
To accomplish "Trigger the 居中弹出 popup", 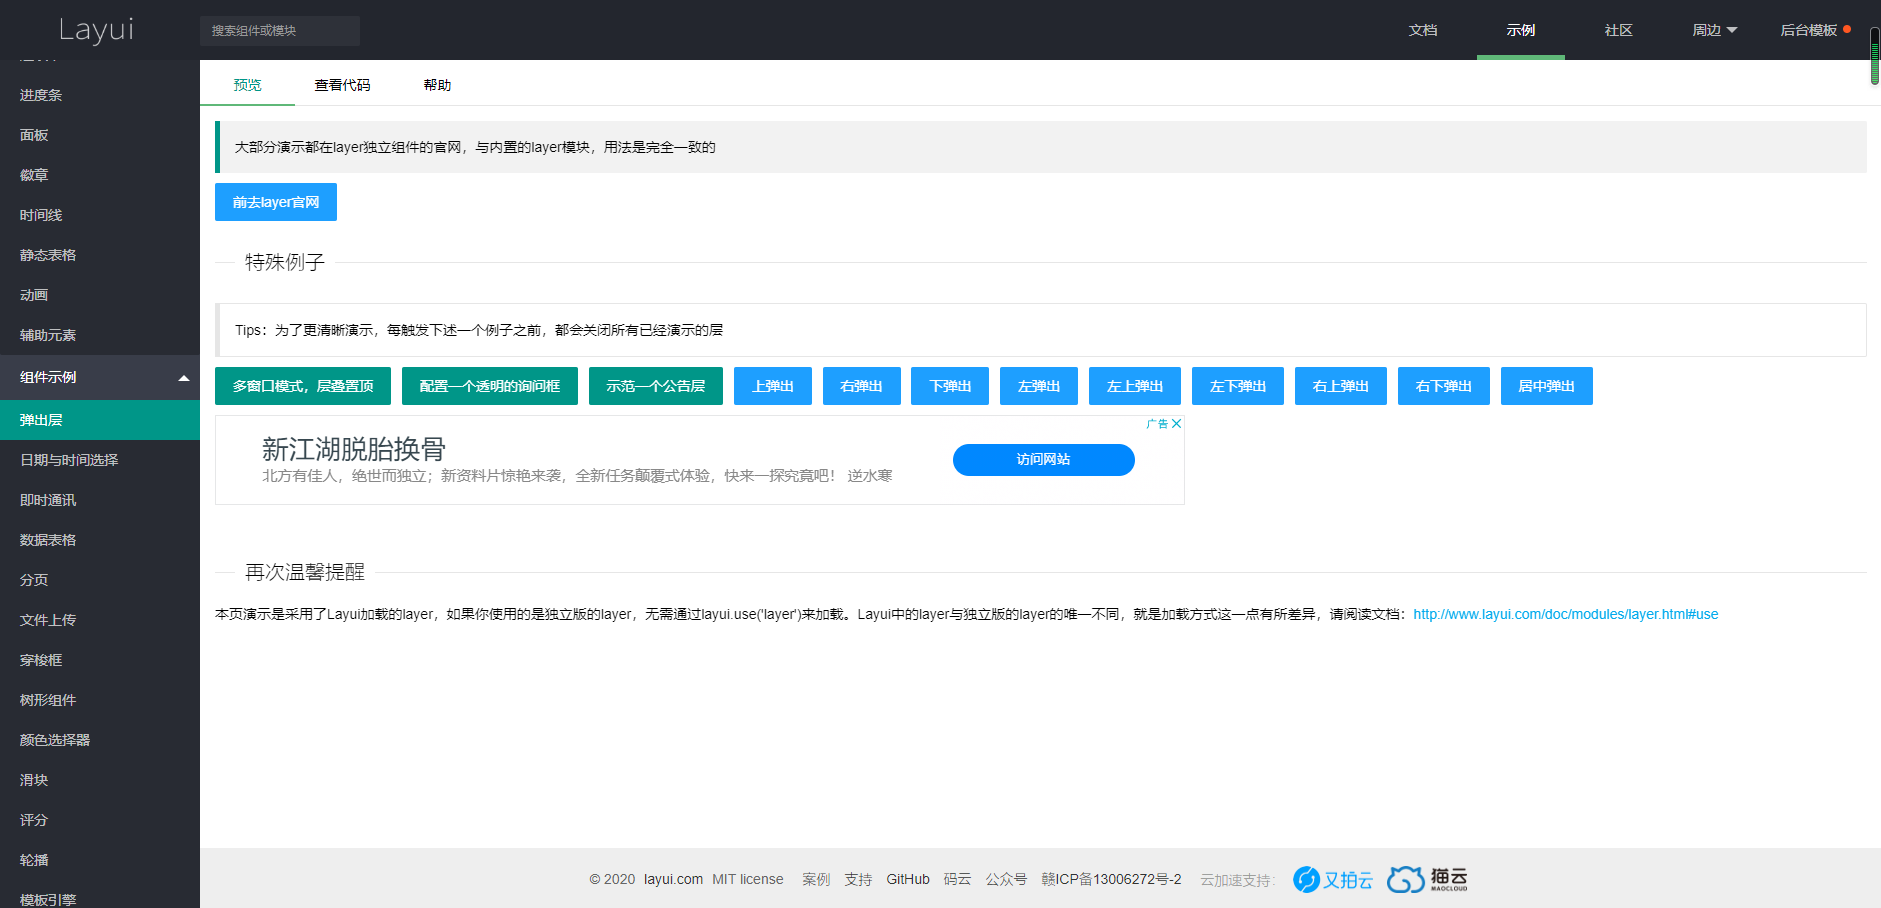I will coord(1546,386).
